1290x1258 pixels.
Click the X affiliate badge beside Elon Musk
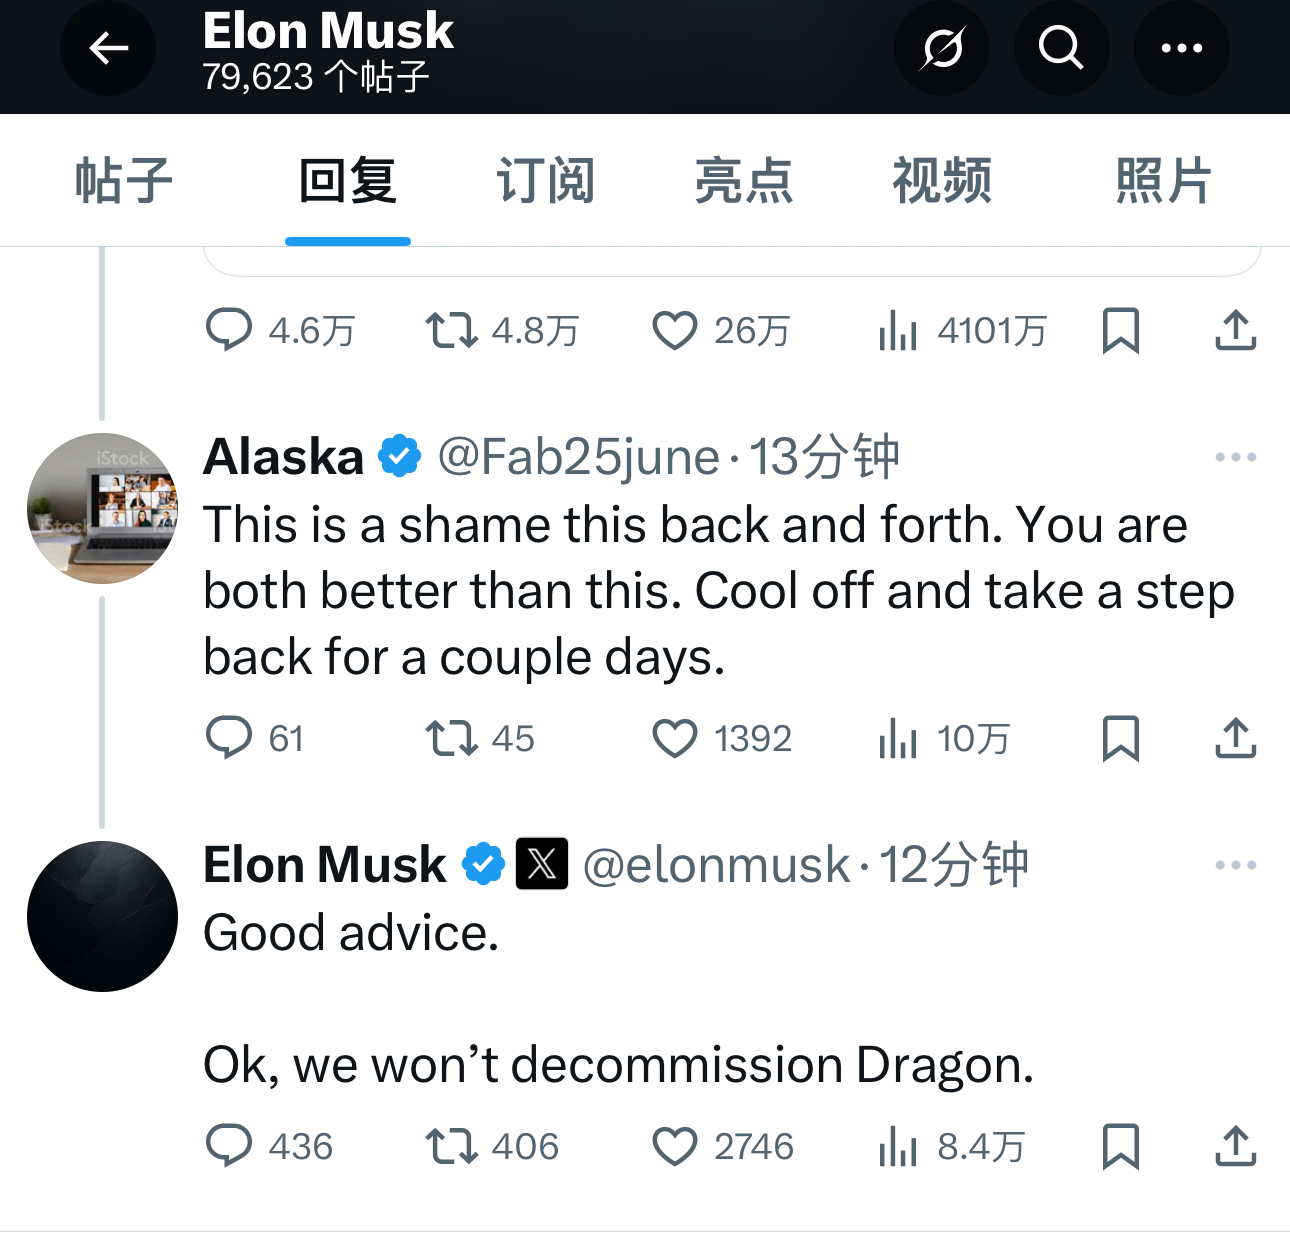(542, 864)
